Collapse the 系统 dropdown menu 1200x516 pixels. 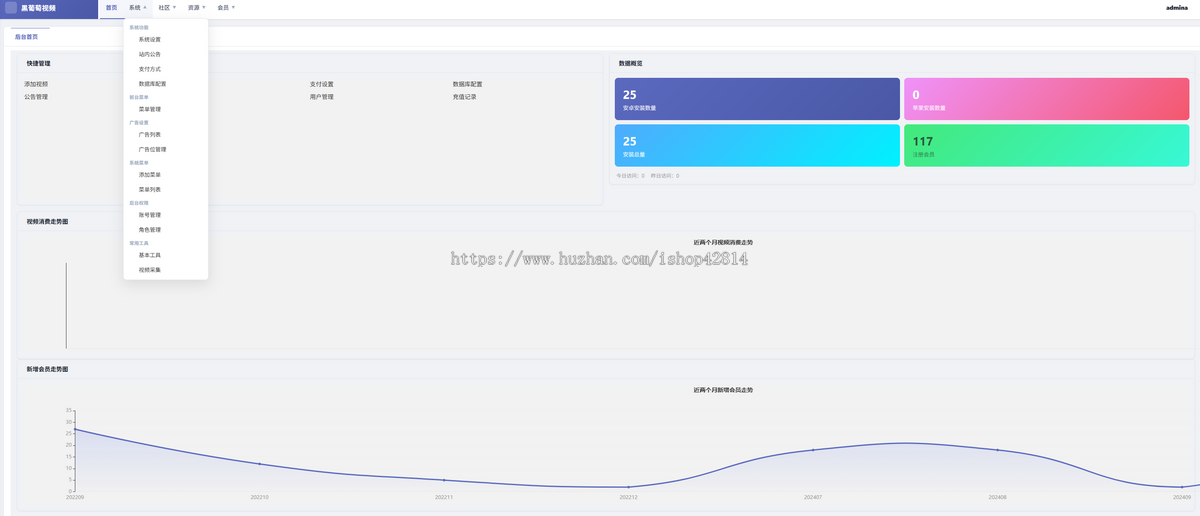(137, 7)
